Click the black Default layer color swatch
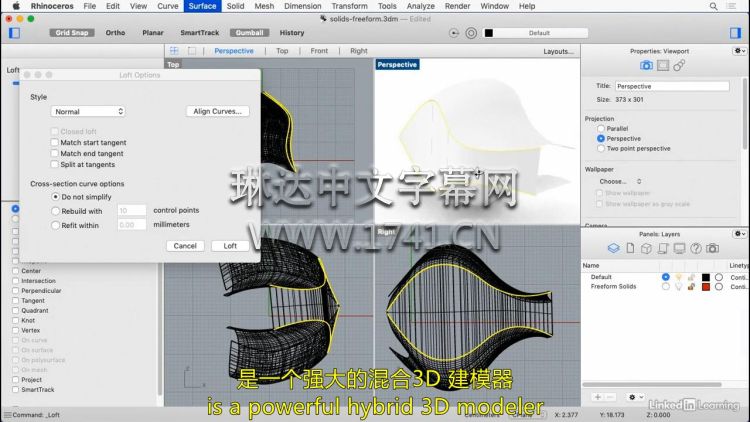 click(x=706, y=277)
